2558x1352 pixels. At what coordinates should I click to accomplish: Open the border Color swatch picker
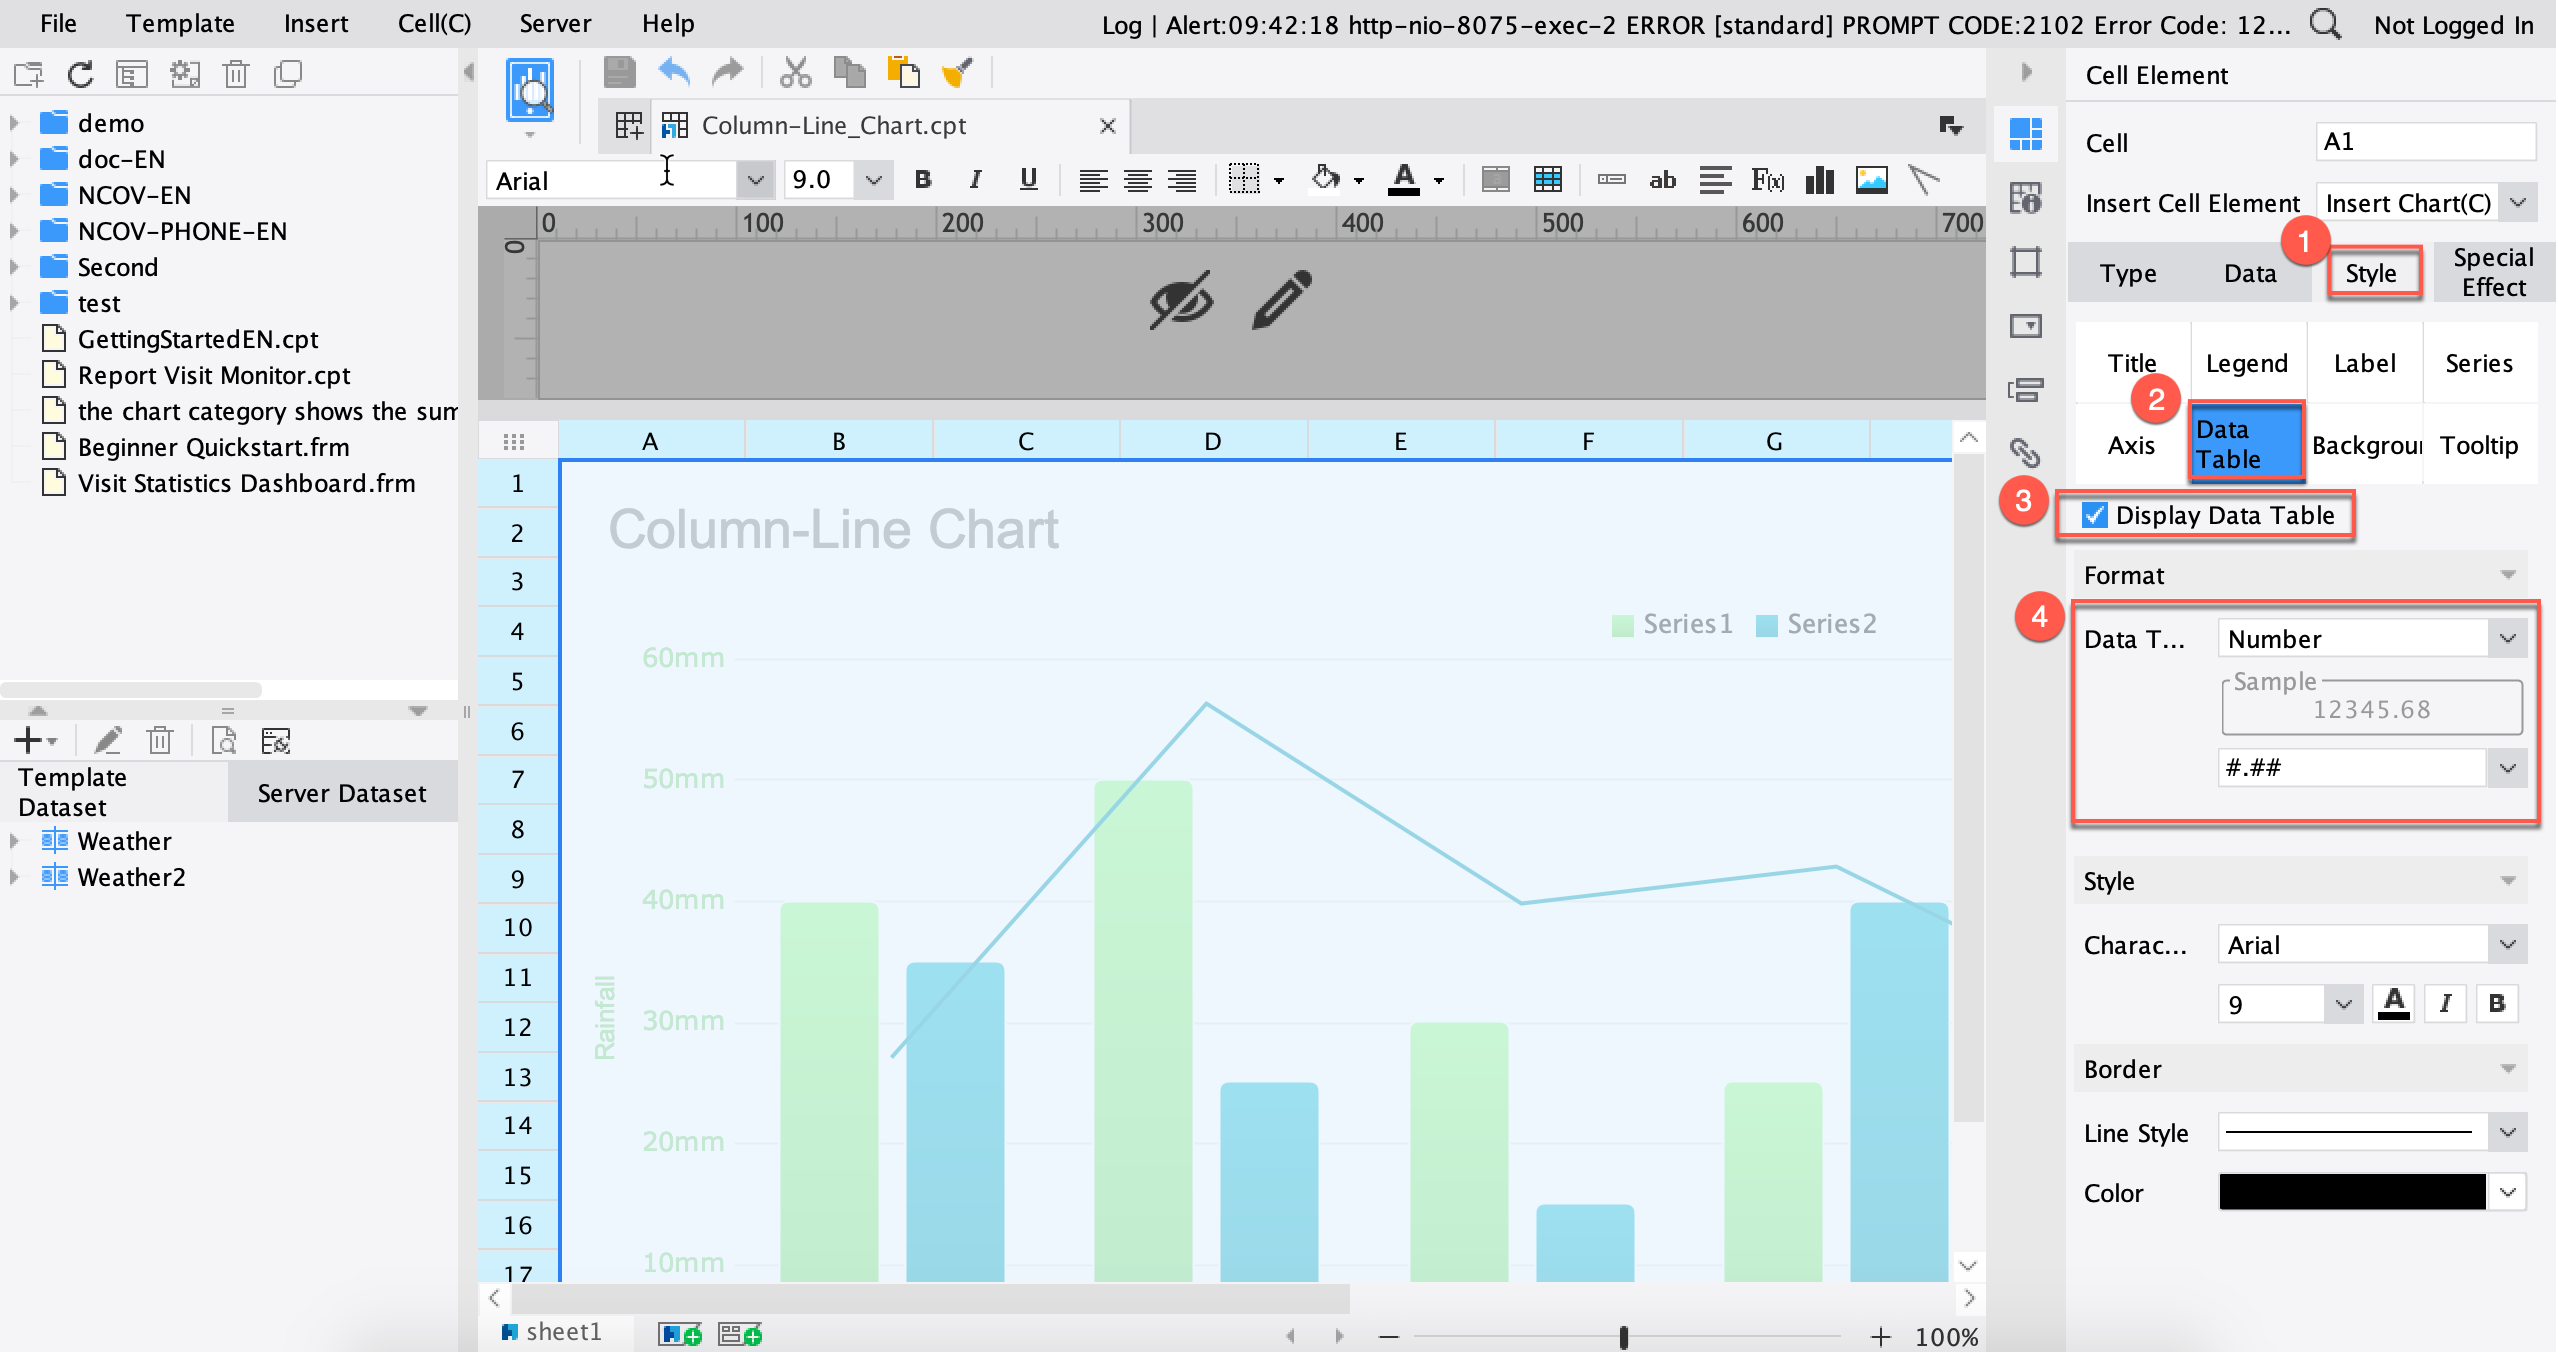(2350, 1192)
